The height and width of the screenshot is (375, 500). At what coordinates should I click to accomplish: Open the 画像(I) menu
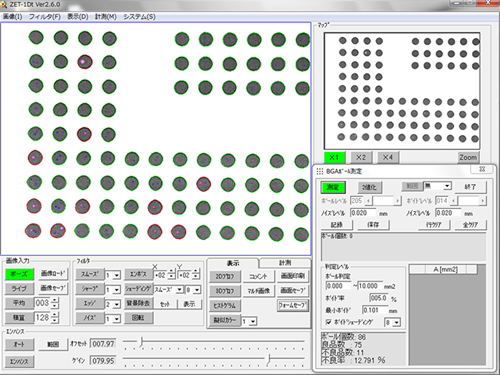12,17
